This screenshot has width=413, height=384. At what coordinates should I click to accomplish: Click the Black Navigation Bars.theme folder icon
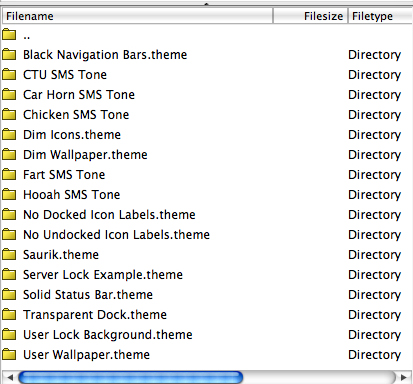(9, 54)
